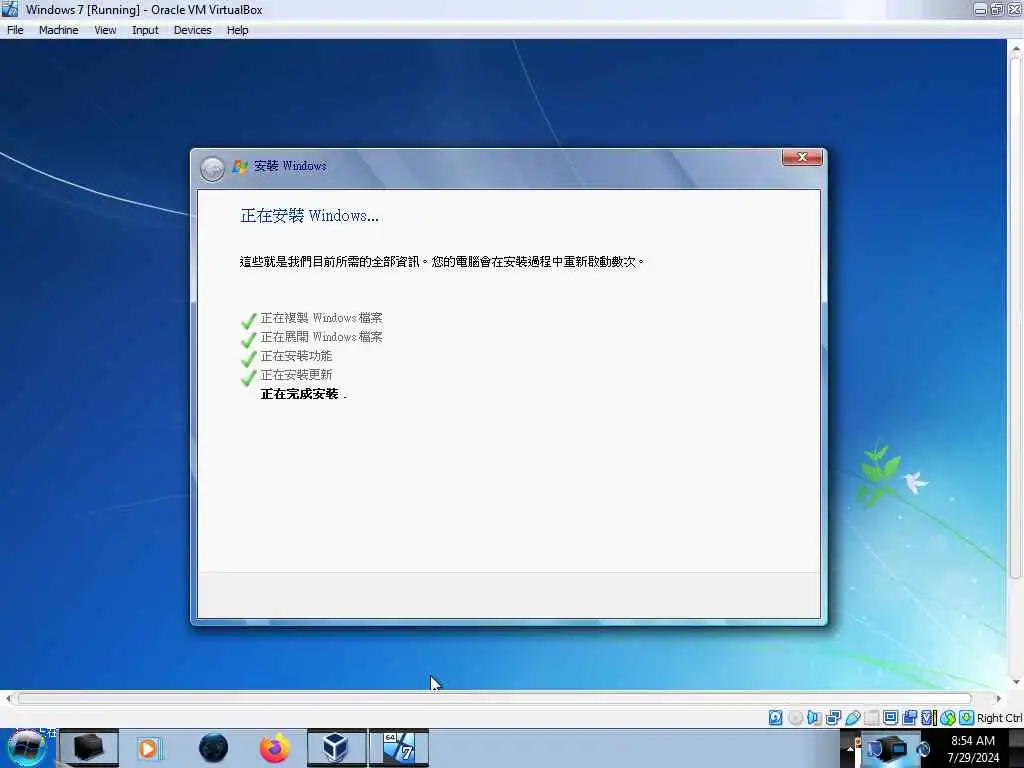Close the Install Windows dialog
The height and width of the screenshot is (768, 1024).
pos(802,157)
